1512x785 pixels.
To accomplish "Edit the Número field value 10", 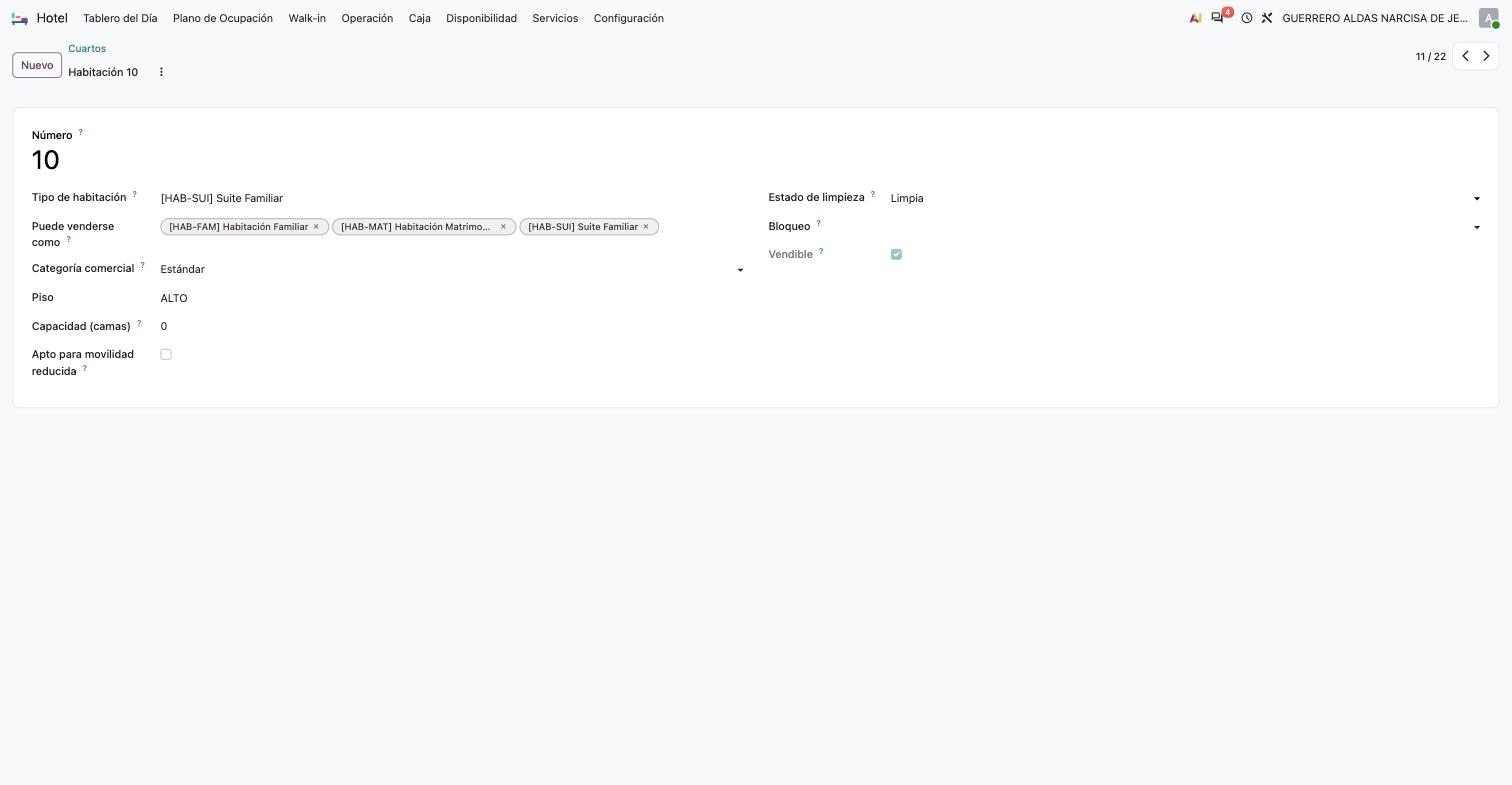I will (x=390, y=160).
